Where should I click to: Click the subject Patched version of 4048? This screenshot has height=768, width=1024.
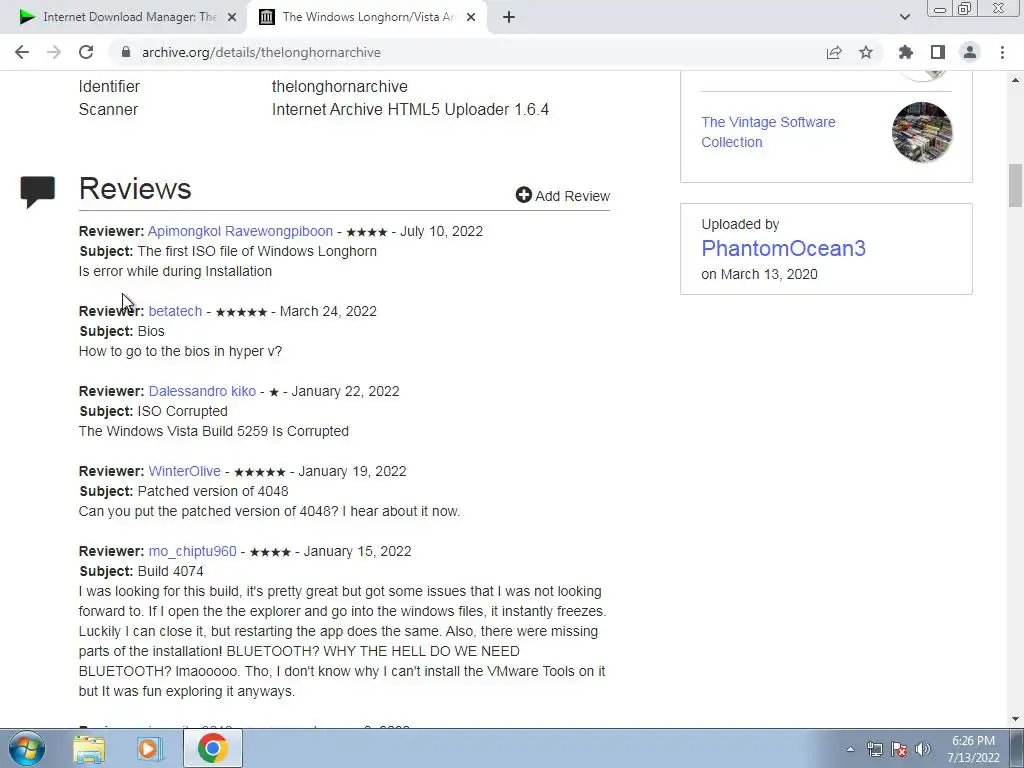click(x=213, y=491)
